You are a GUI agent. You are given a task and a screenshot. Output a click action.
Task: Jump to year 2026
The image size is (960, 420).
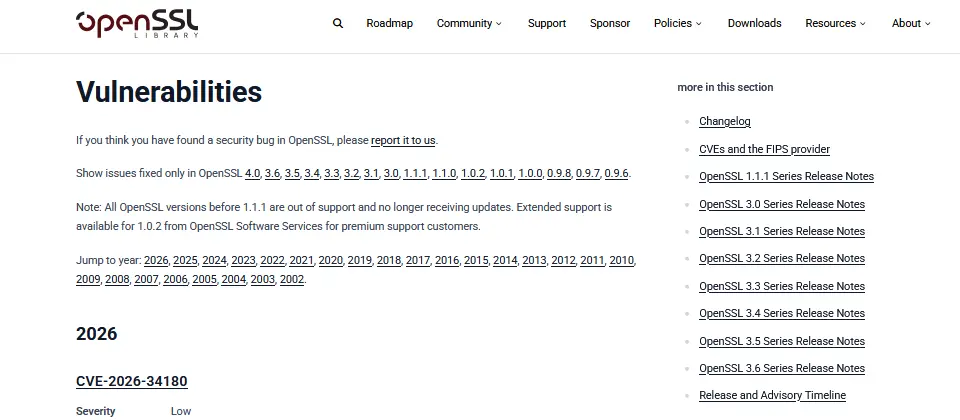(156, 261)
